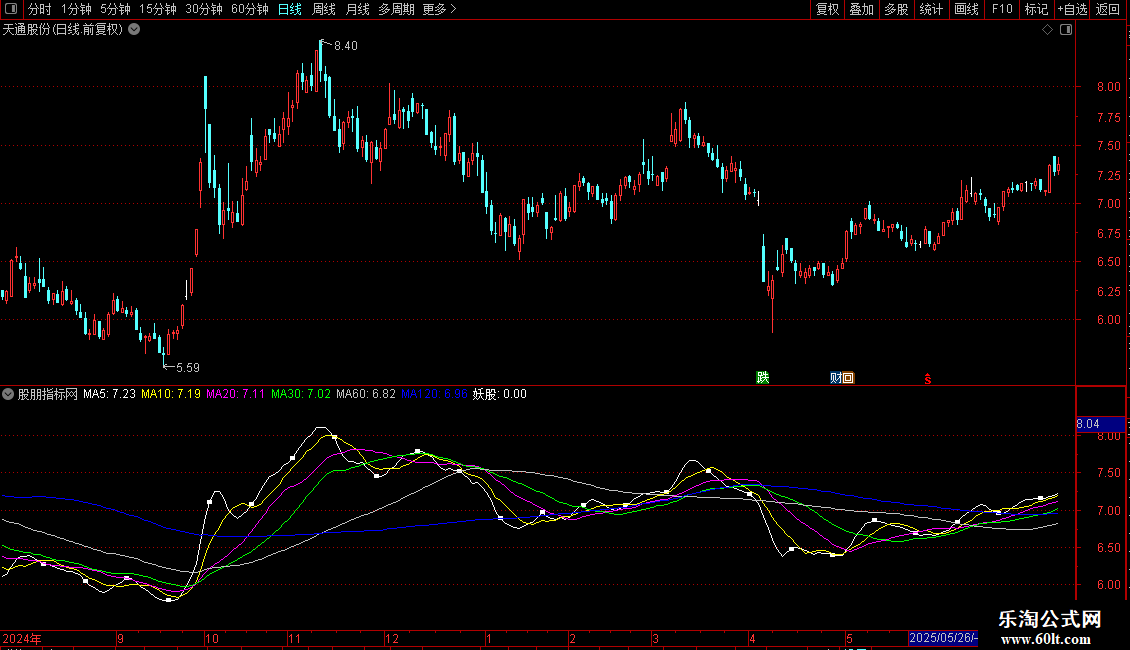This screenshot has width=1130, height=650.
Task: Select the 15分钟 period
Action: 158,9
